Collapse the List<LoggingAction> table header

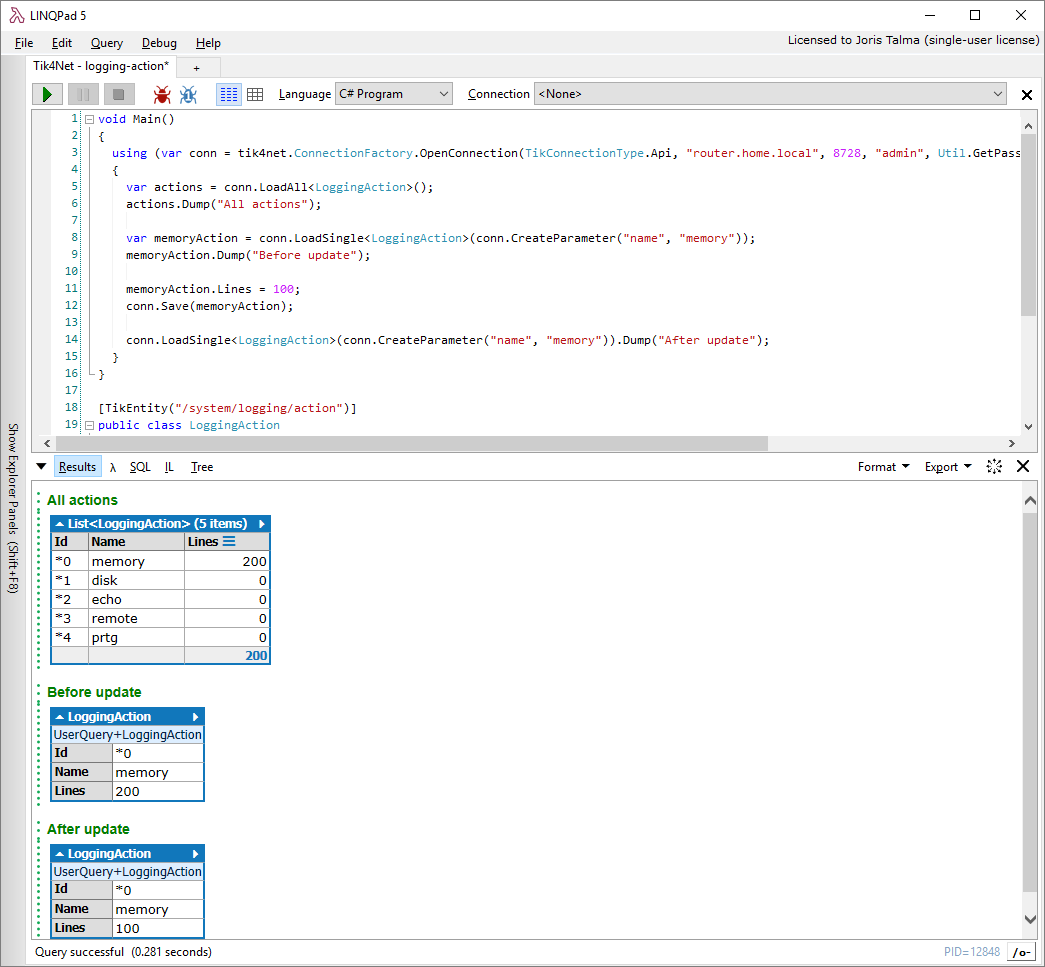[x=59, y=524]
